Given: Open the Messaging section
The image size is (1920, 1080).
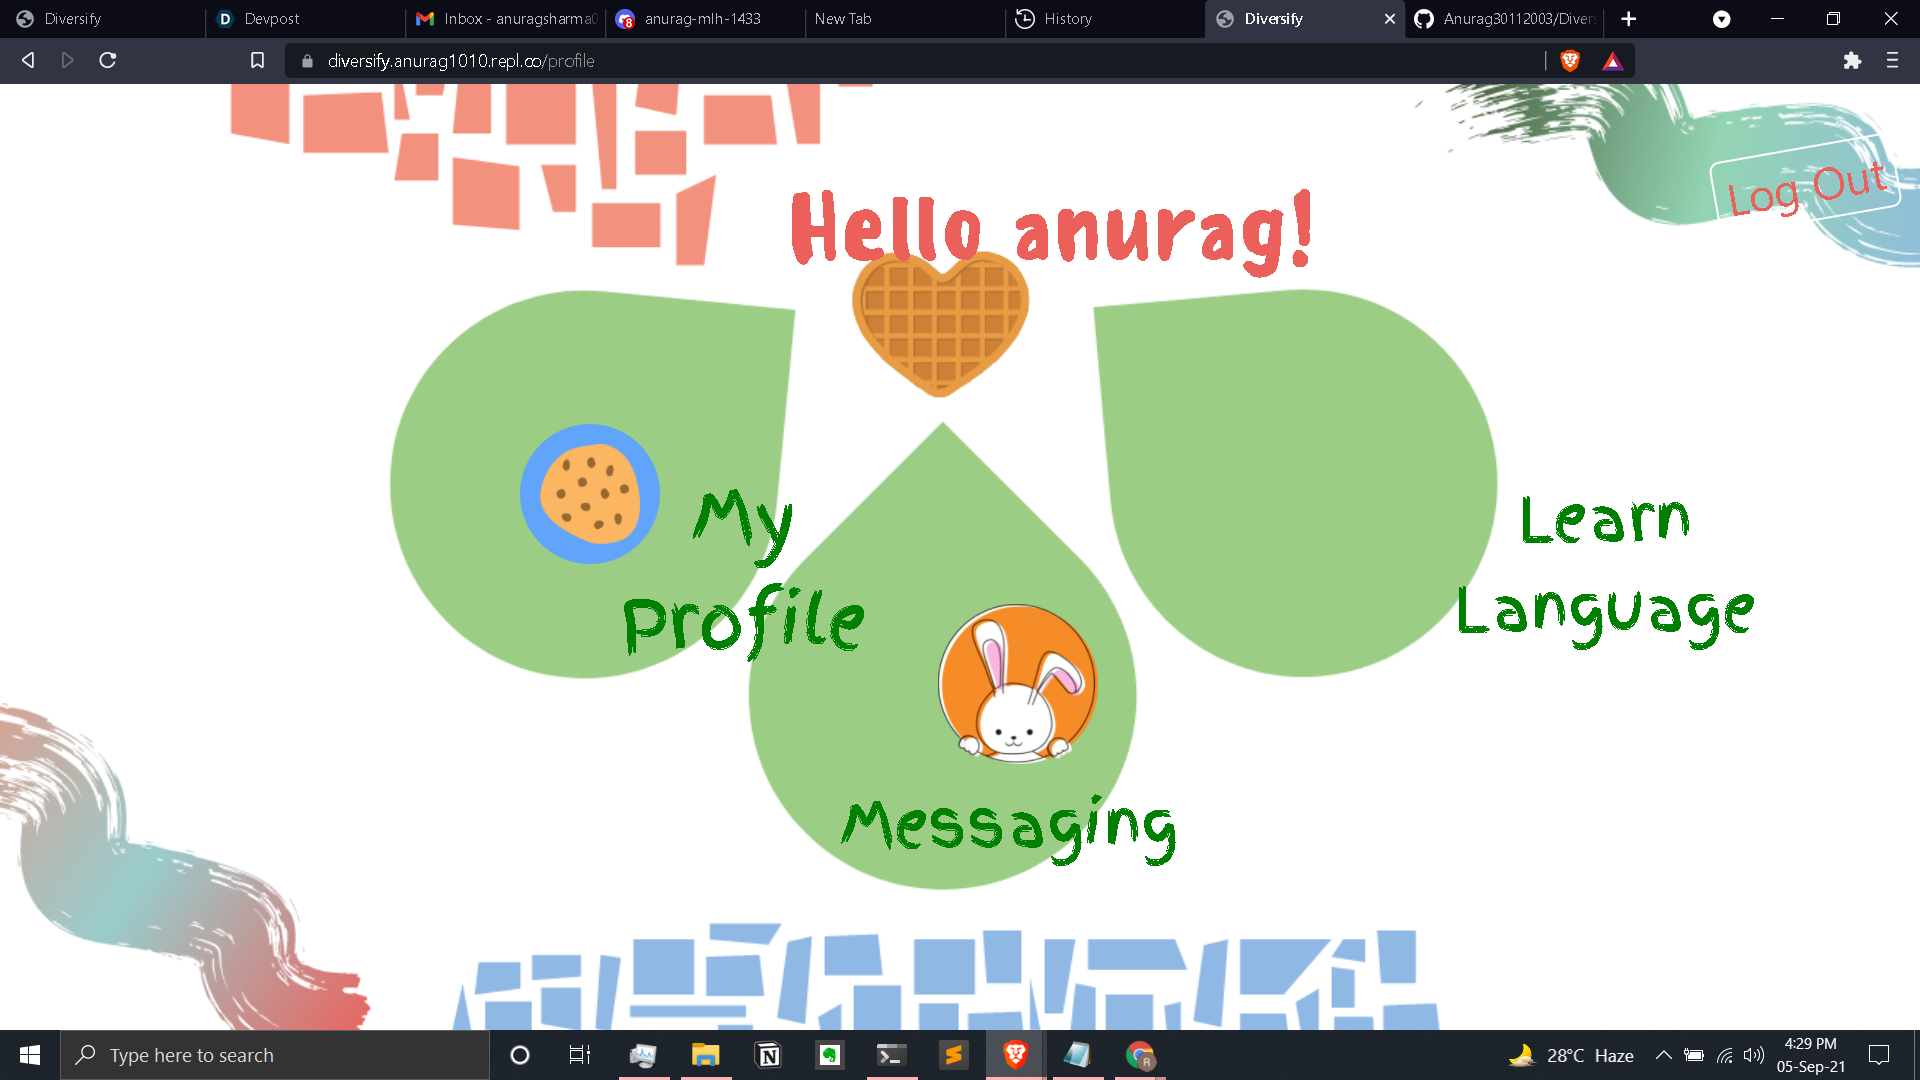Looking at the screenshot, I should (1008, 828).
